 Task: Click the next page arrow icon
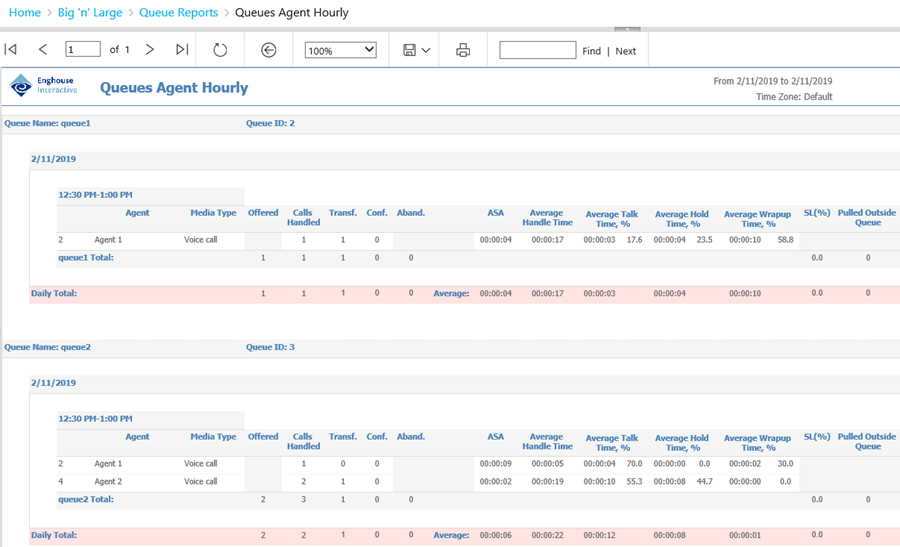(x=150, y=50)
